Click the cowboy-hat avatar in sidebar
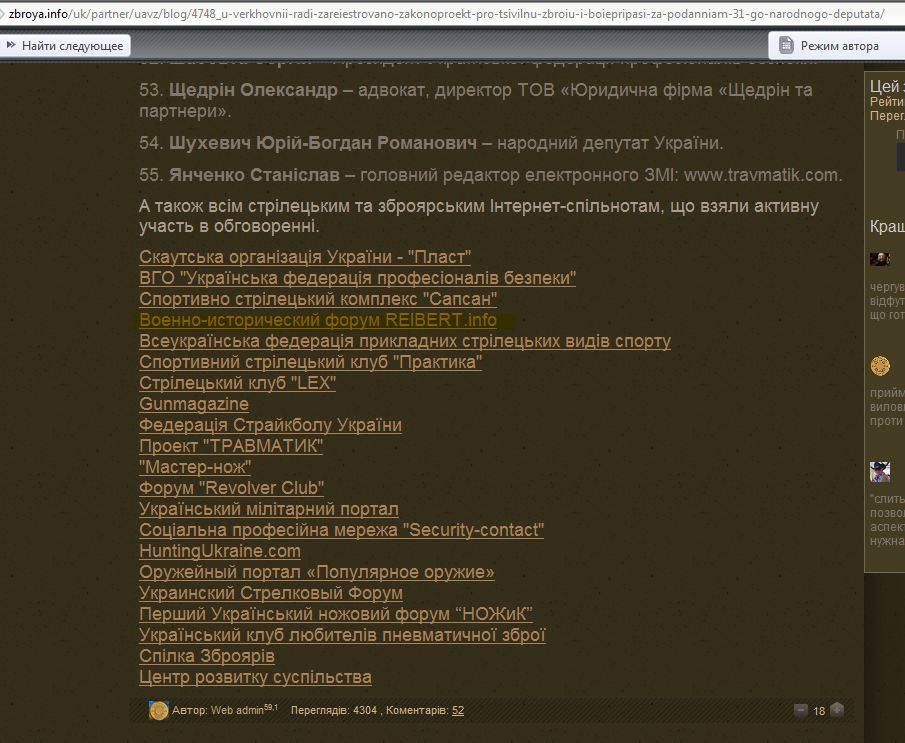905x743 pixels. coord(880,472)
